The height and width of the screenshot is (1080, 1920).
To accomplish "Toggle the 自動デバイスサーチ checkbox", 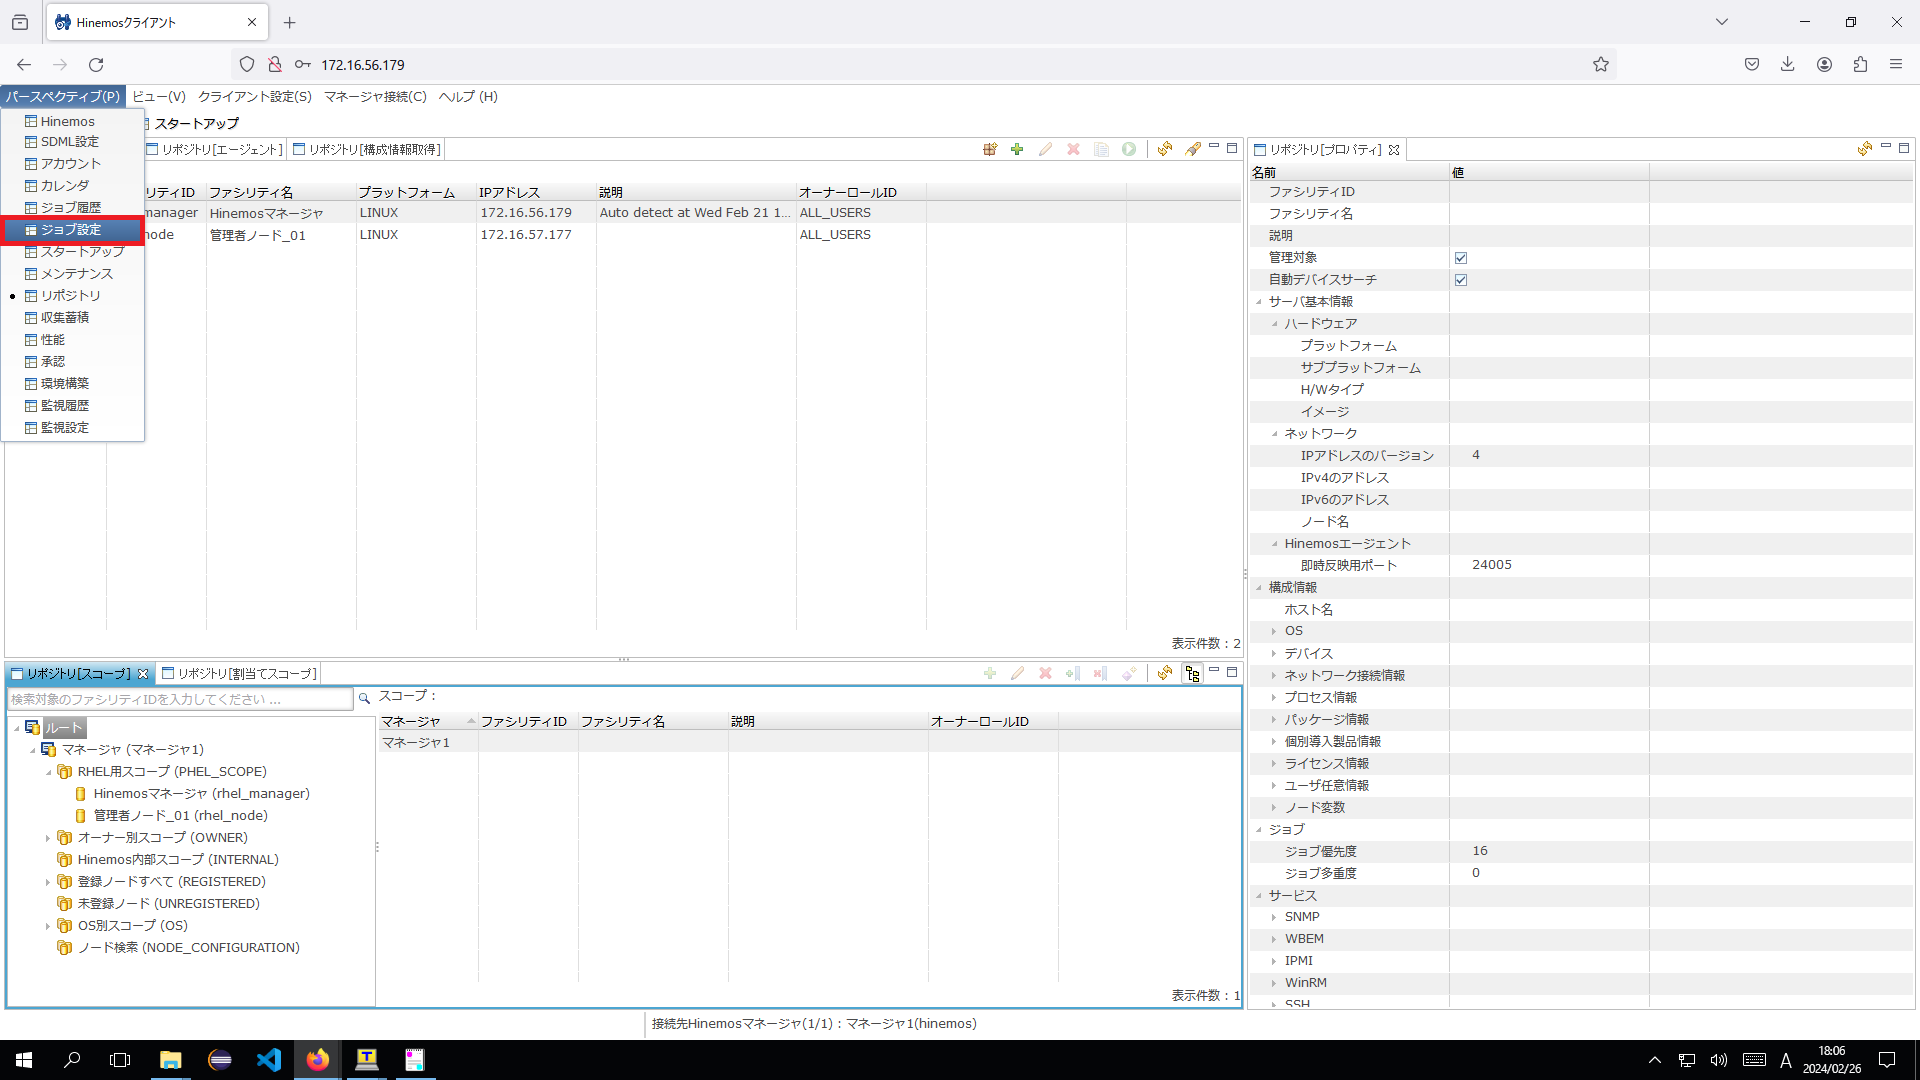I will pyautogui.click(x=1461, y=280).
